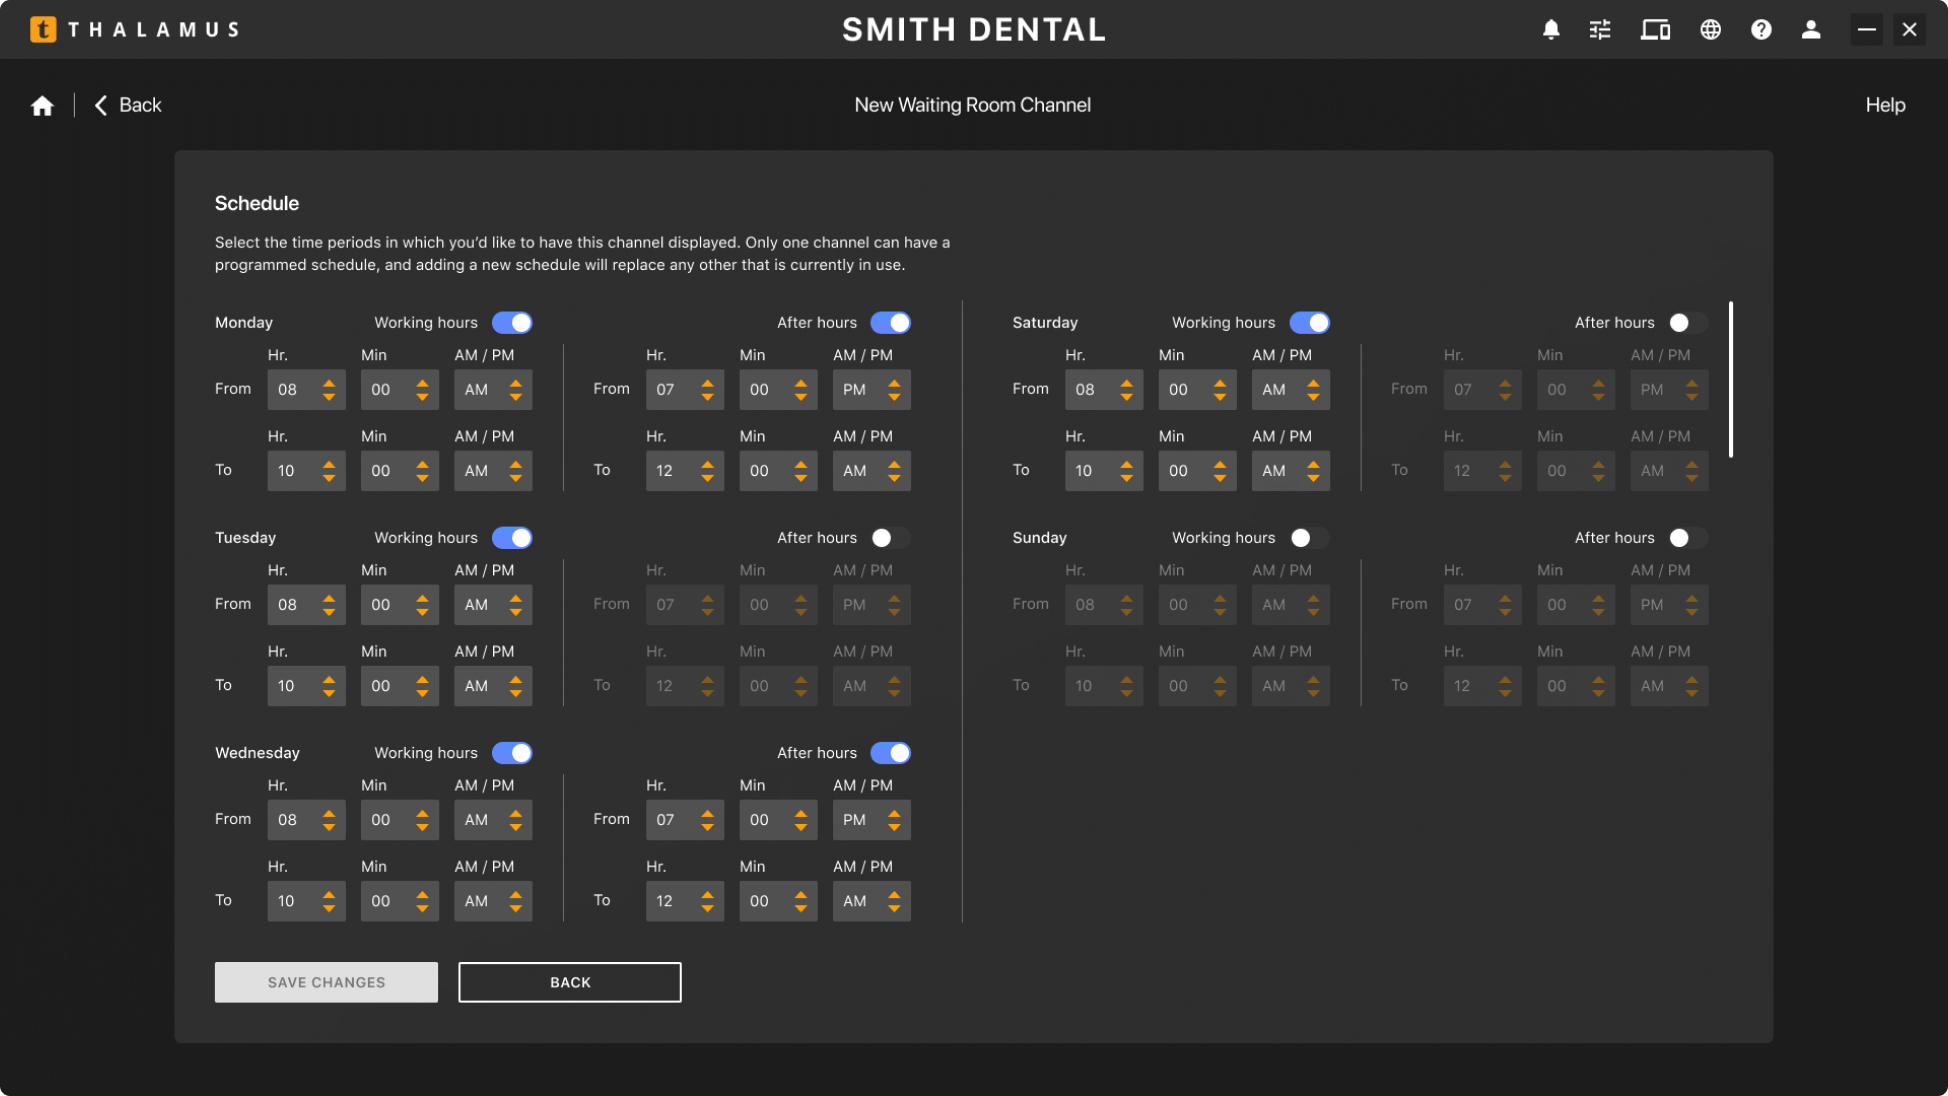Enable Tuesday after hours schedule

tap(890, 537)
